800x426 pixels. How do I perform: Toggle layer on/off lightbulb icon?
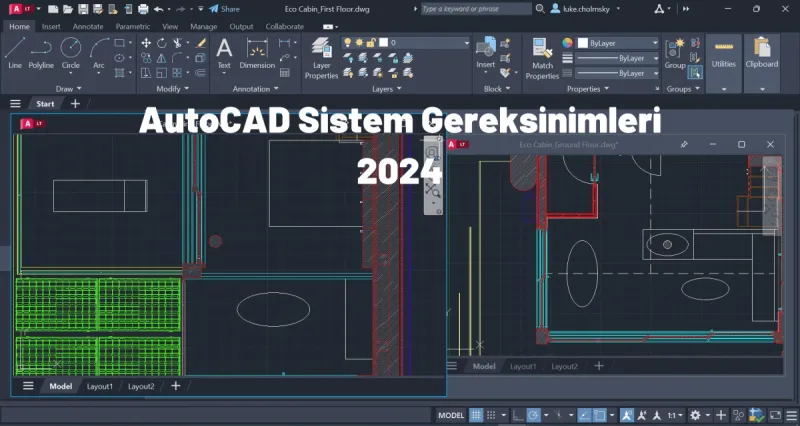tap(347, 43)
